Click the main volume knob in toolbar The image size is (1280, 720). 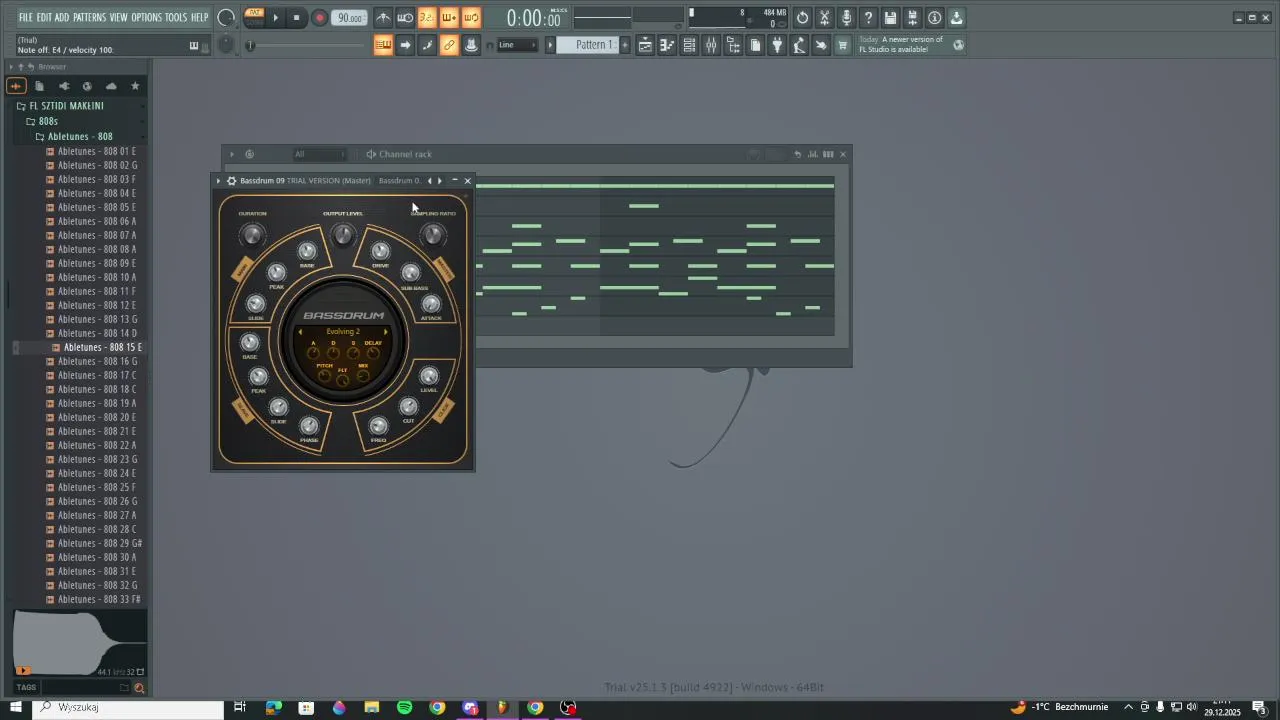tap(226, 17)
